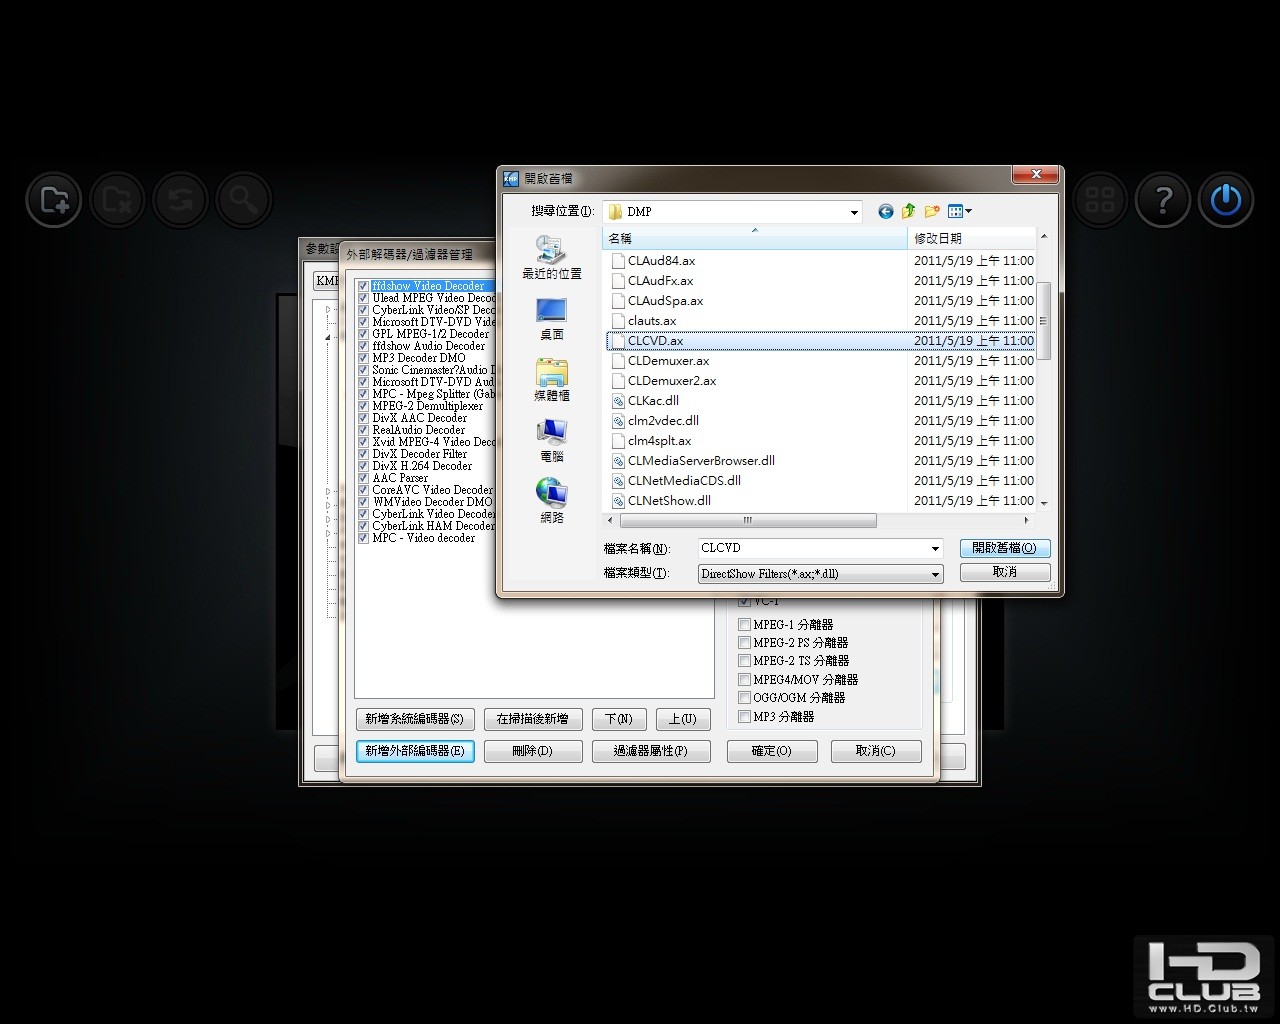Select the CLNetShow.dll file
The width and height of the screenshot is (1280, 1024).
[669, 501]
